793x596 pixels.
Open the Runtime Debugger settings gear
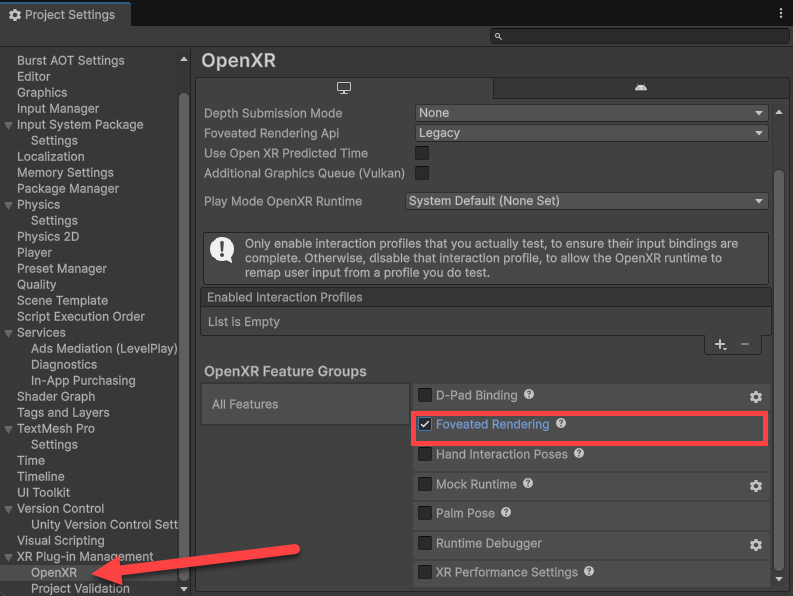coord(756,544)
